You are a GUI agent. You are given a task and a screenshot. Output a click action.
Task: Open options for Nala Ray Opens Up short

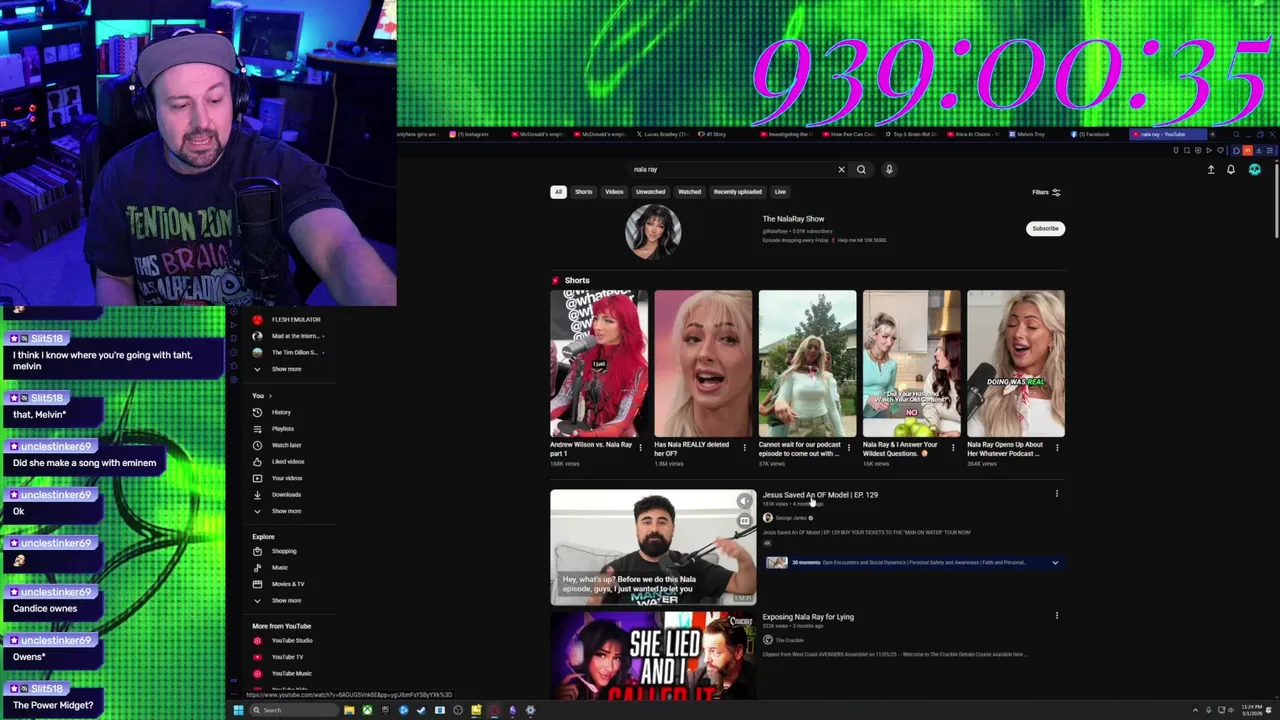pyautogui.click(x=1057, y=448)
